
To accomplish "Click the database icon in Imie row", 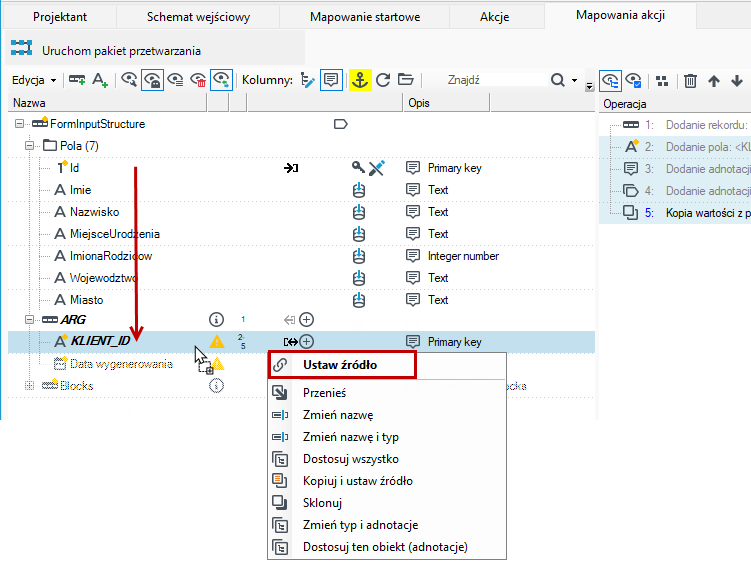I will (359, 190).
